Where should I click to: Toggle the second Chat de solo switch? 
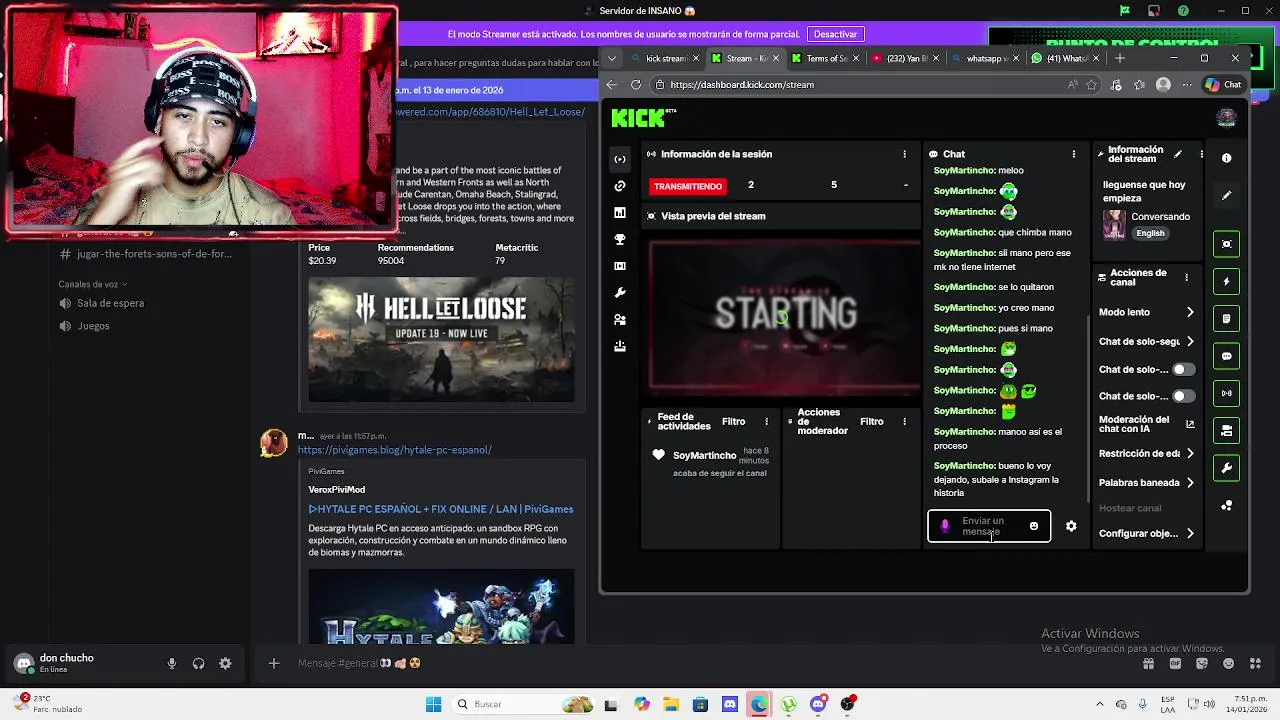click(x=1183, y=396)
